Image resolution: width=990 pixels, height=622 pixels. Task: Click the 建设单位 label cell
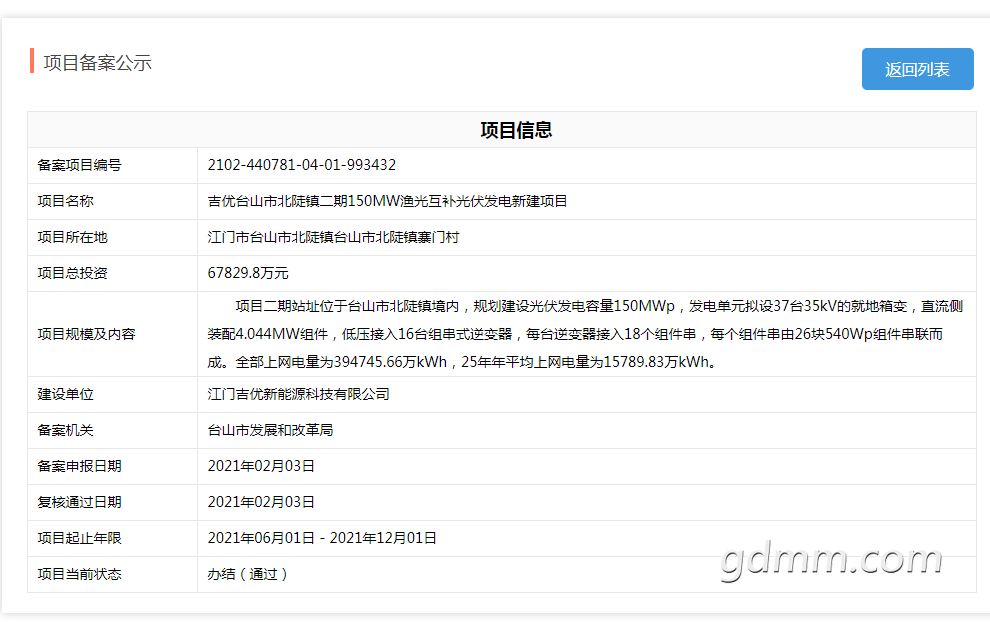pos(112,395)
